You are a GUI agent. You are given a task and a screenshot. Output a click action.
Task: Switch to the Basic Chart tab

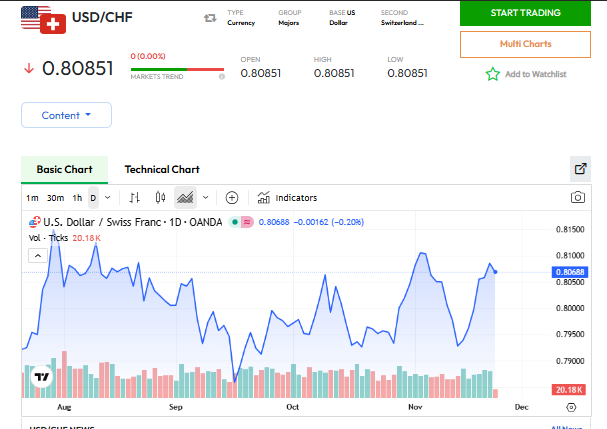[x=64, y=169]
